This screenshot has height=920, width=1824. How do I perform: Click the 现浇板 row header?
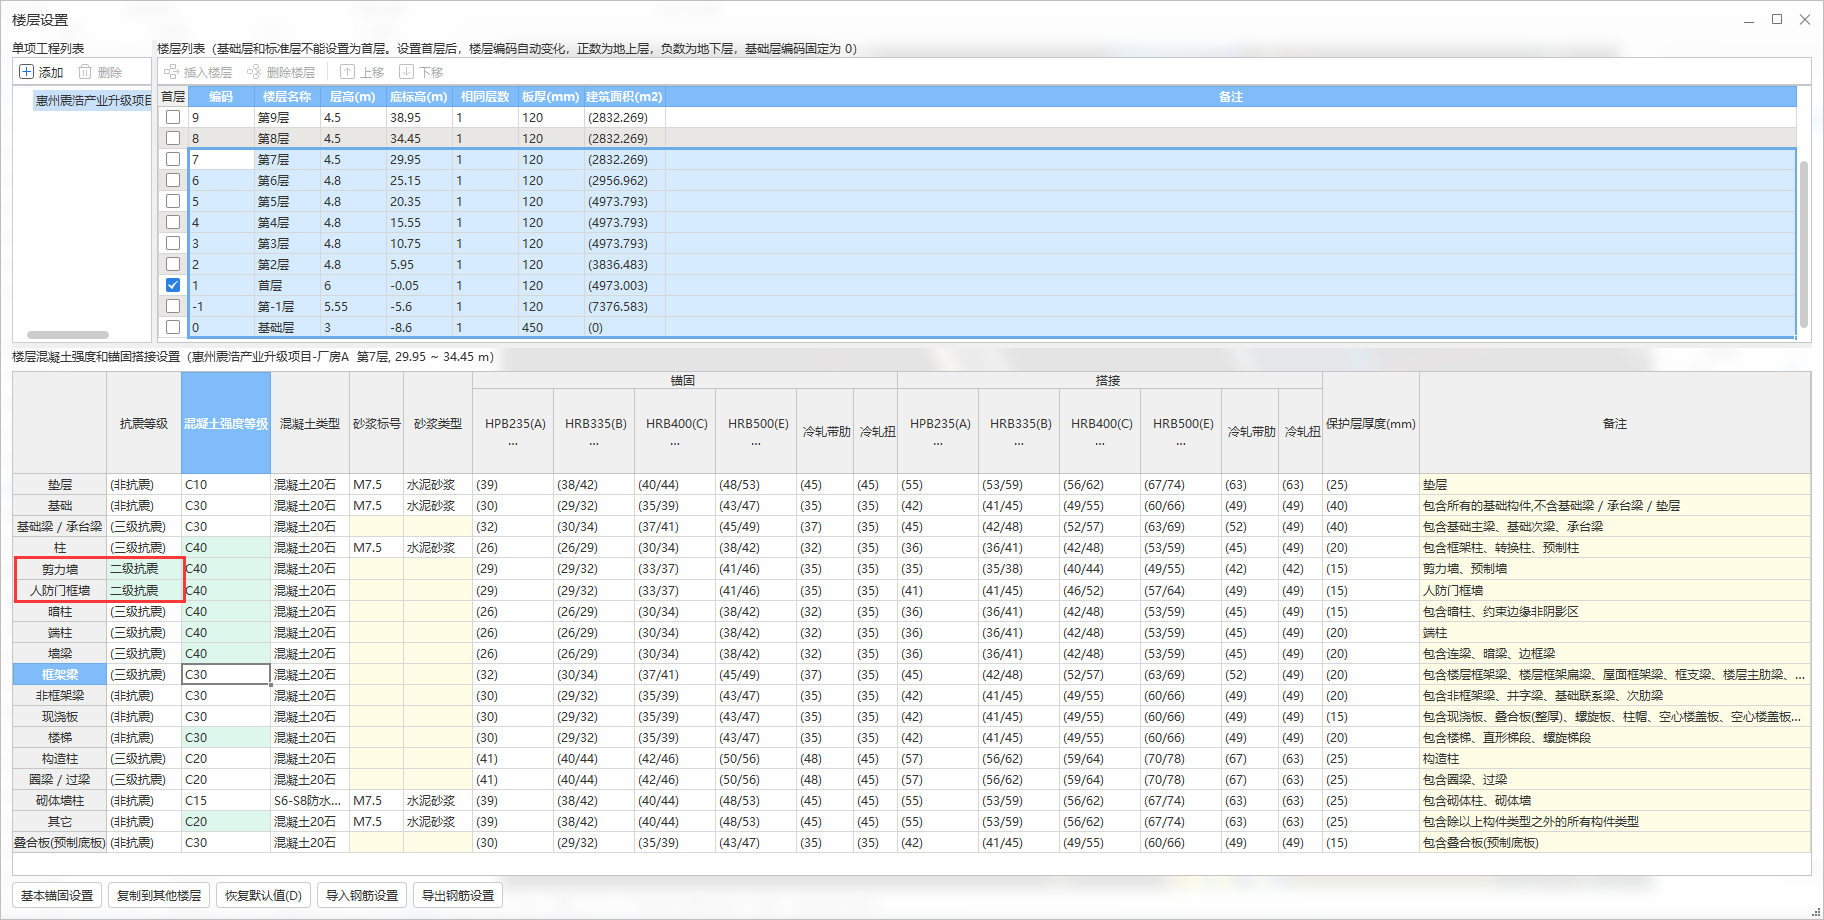click(60, 716)
